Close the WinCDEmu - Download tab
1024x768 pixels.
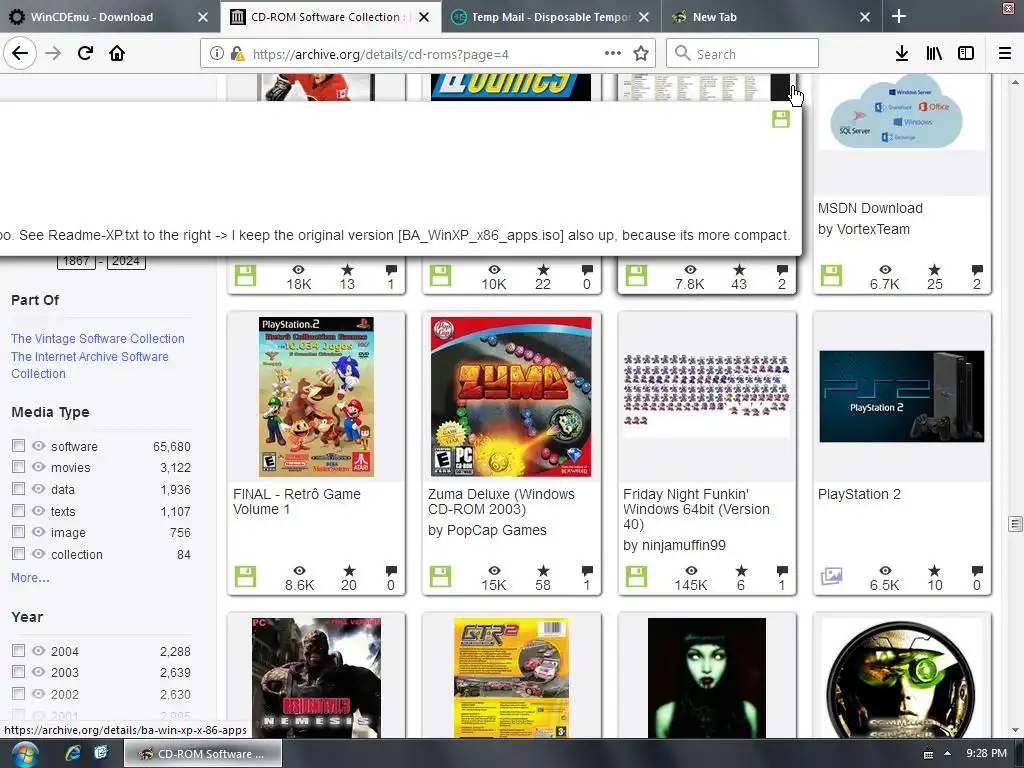point(203,17)
